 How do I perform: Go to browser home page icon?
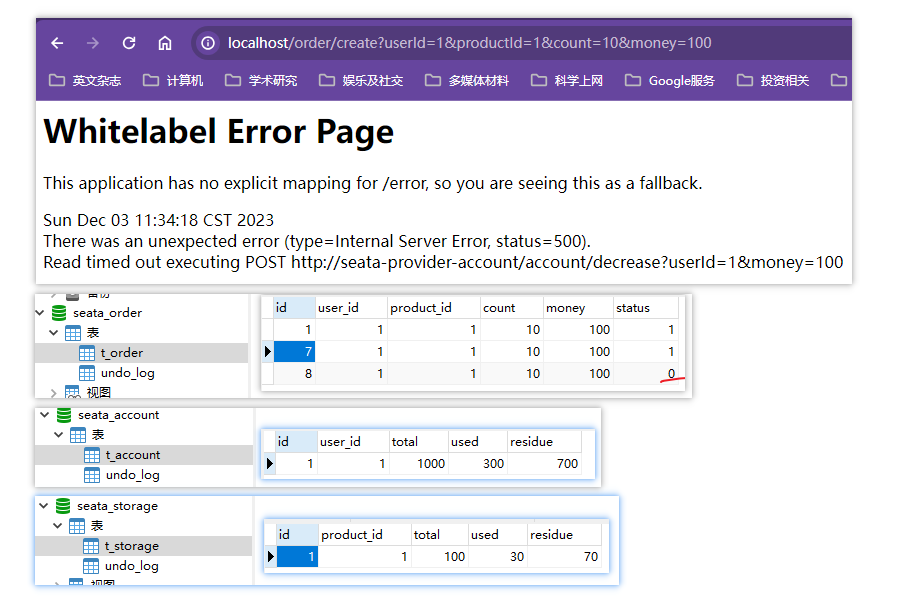click(x=165, y=43)
